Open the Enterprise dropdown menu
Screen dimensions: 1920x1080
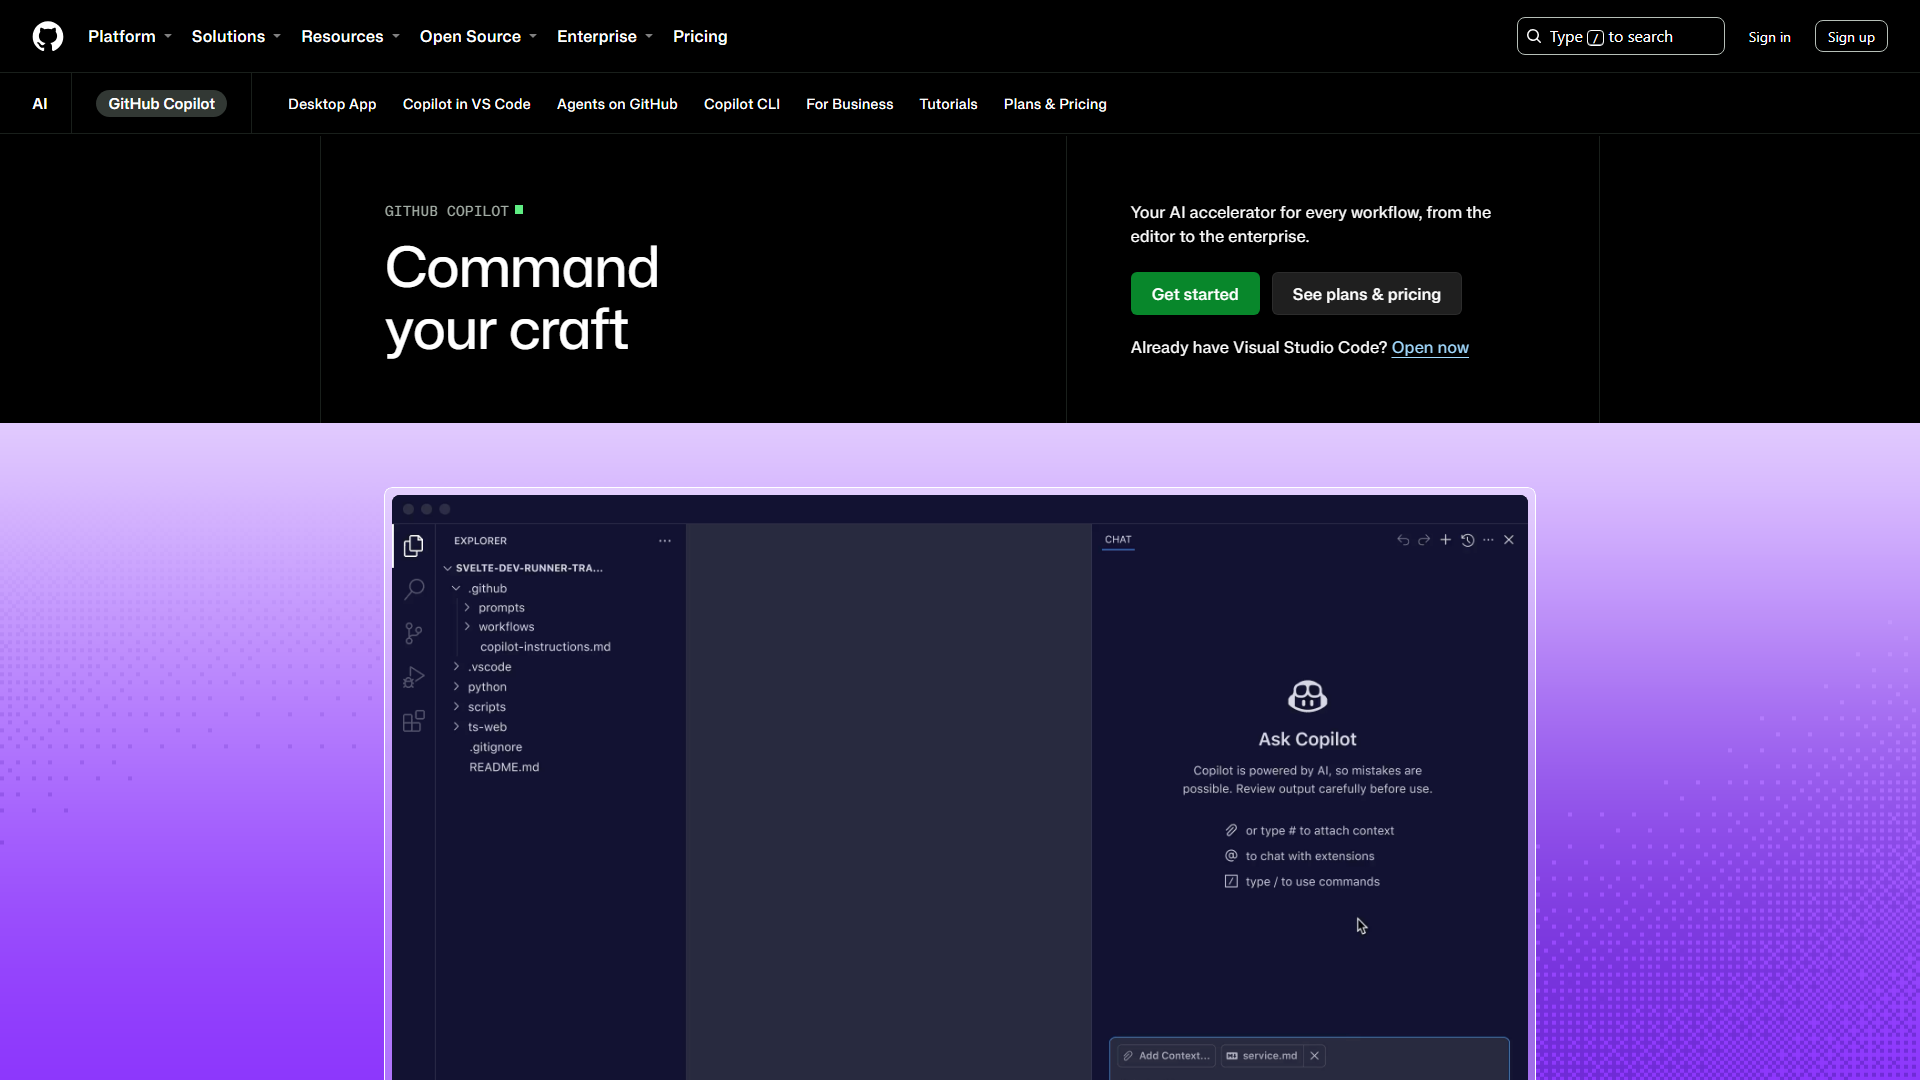tap(605, 36)
